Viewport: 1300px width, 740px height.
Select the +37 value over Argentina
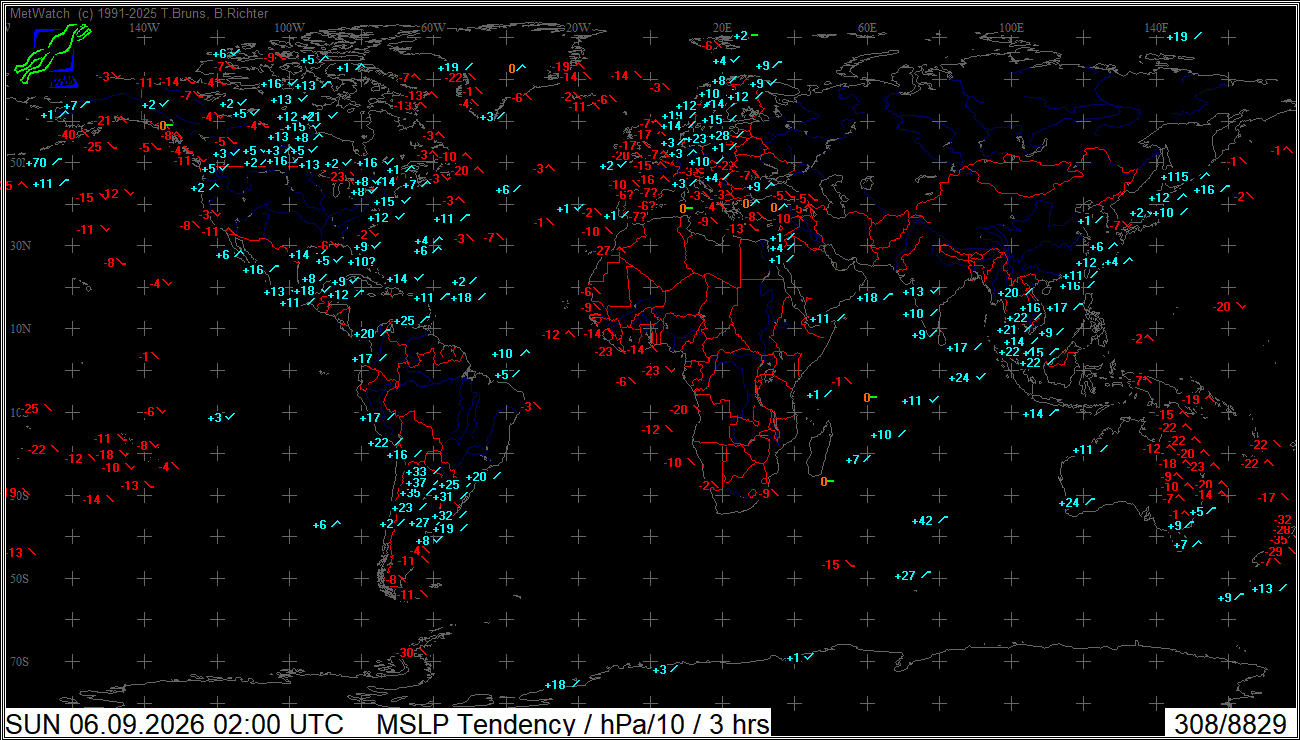415,483
